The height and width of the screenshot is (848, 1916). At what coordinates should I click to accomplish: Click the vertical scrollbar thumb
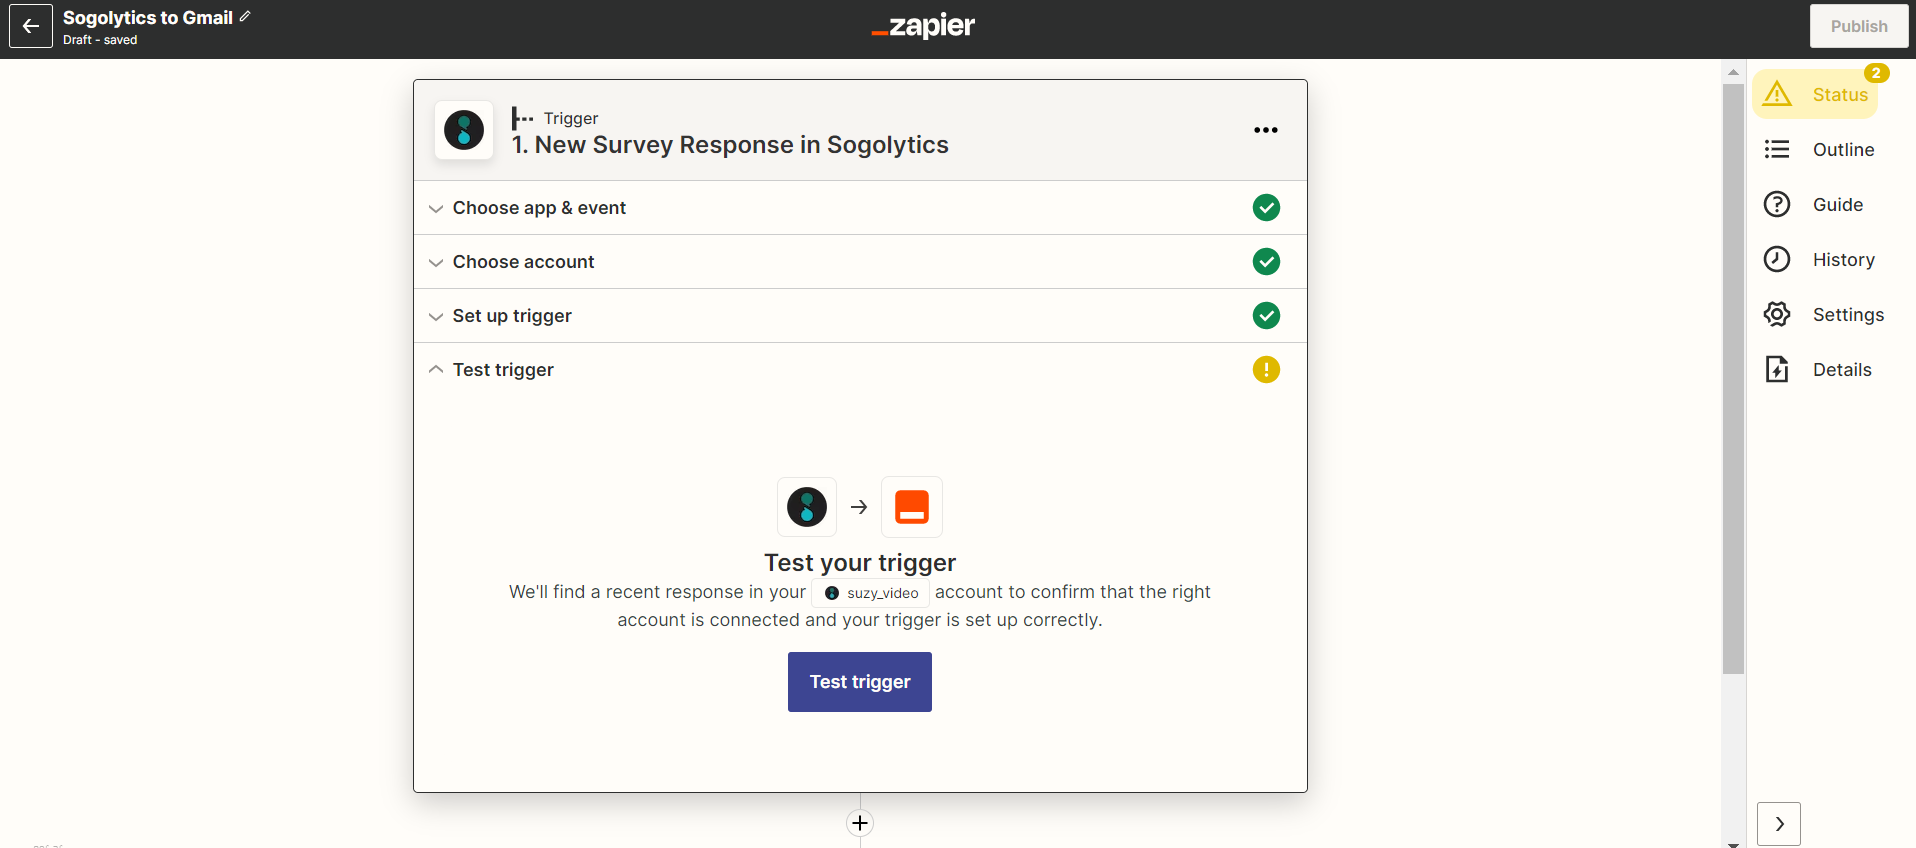click(1733, 380)
